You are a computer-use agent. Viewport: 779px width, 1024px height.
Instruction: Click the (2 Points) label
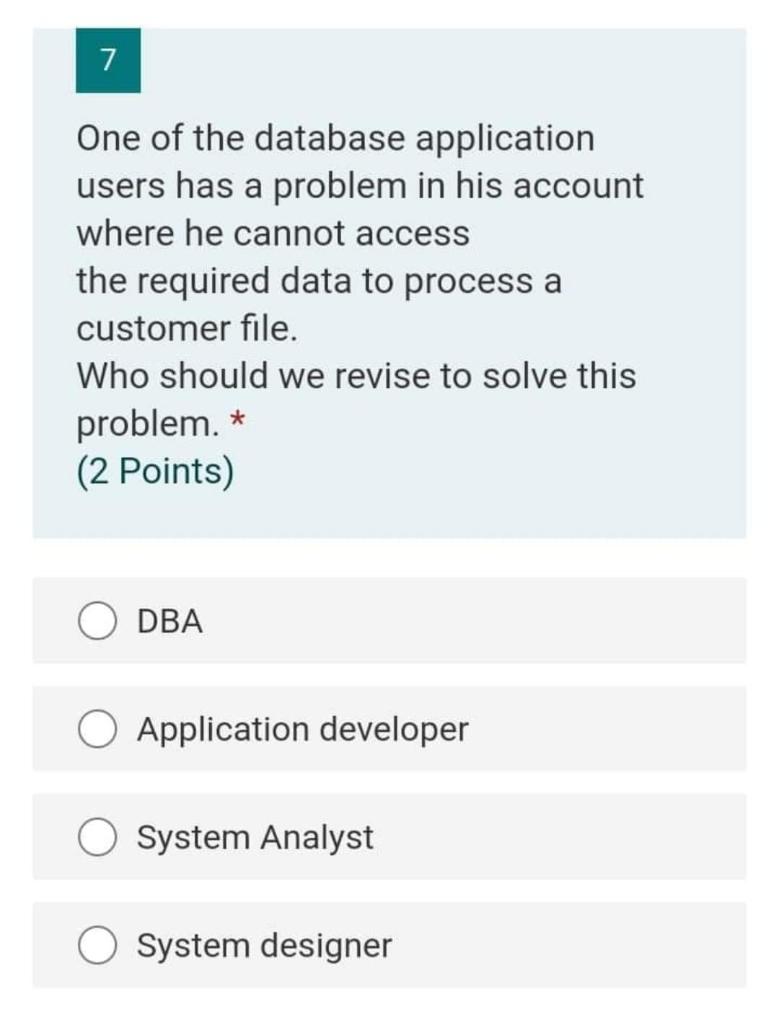(156, 471)
